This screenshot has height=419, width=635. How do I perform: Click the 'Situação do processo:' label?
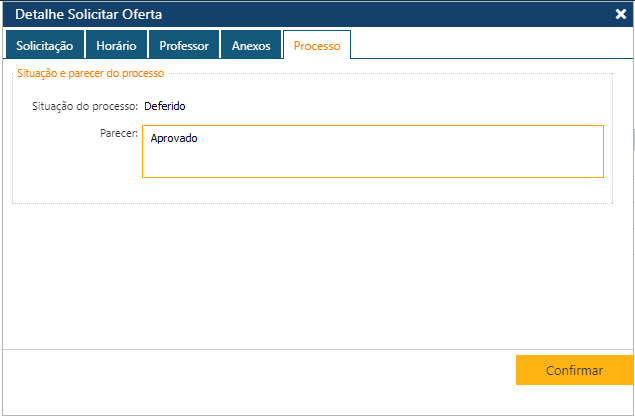tap(85, 105)
